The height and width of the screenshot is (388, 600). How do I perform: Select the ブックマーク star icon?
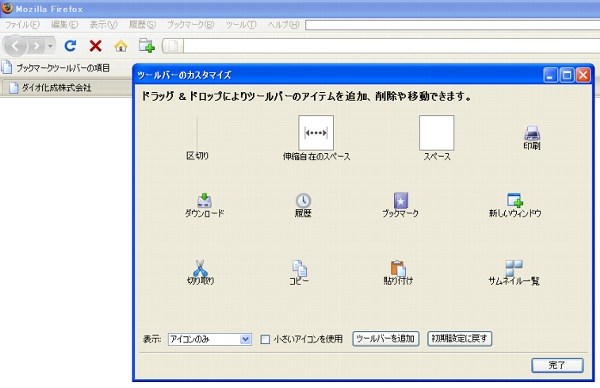(400, 205)
